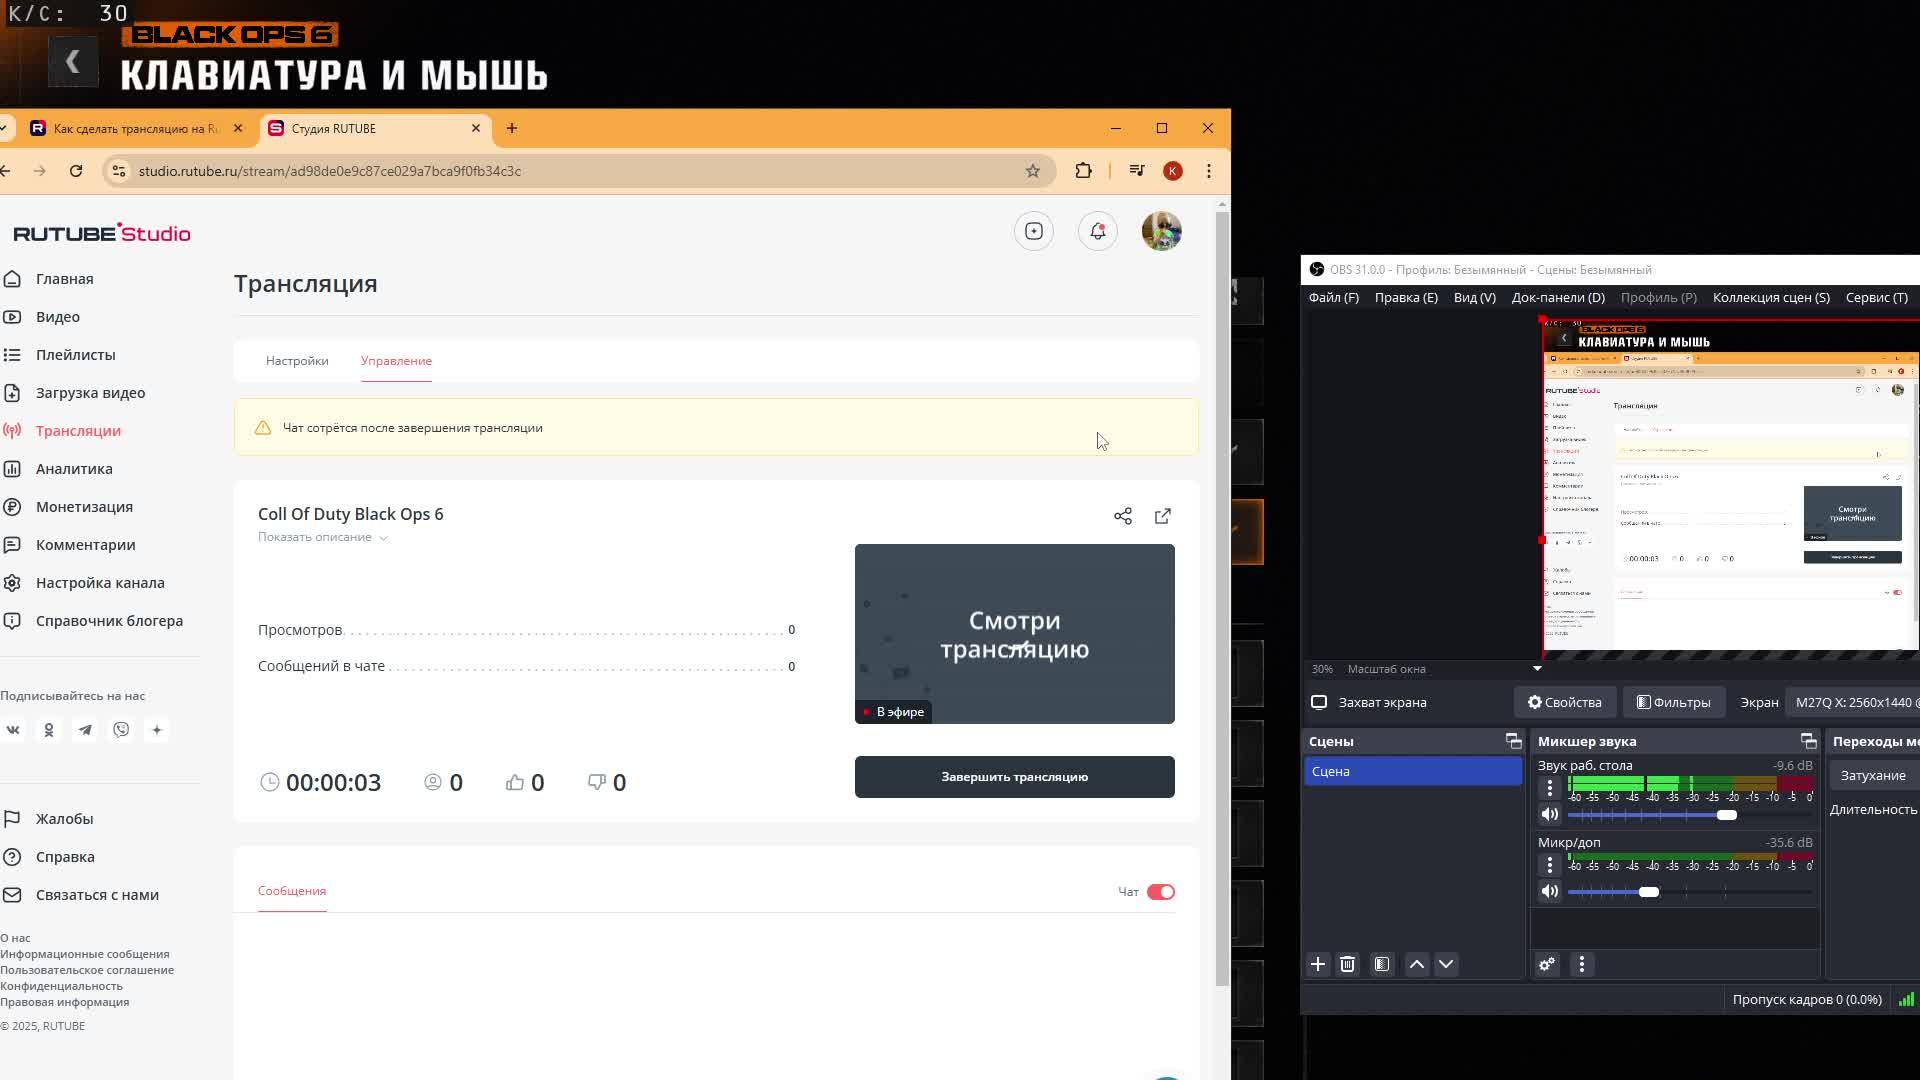The height and width of the screenshot is (1080, 1920).
Task: Add a new scene in OBS
Action: point(1318,964)
